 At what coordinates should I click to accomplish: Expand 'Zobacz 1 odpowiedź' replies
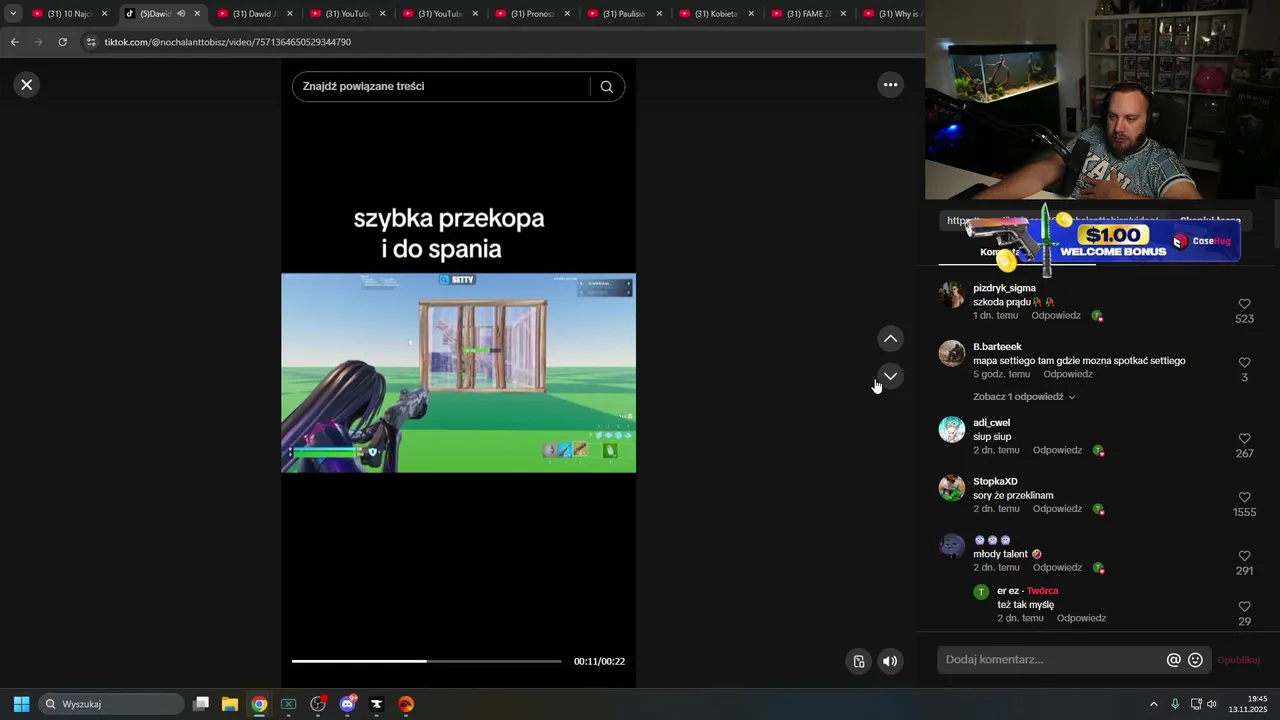1024,397
